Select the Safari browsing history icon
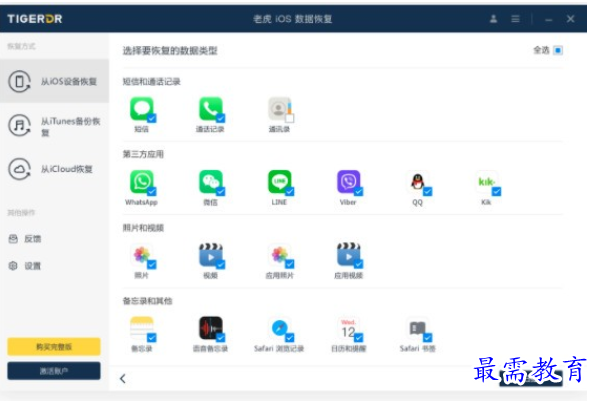The width and height of the screenshot is (595, 401). coord(280,328)
